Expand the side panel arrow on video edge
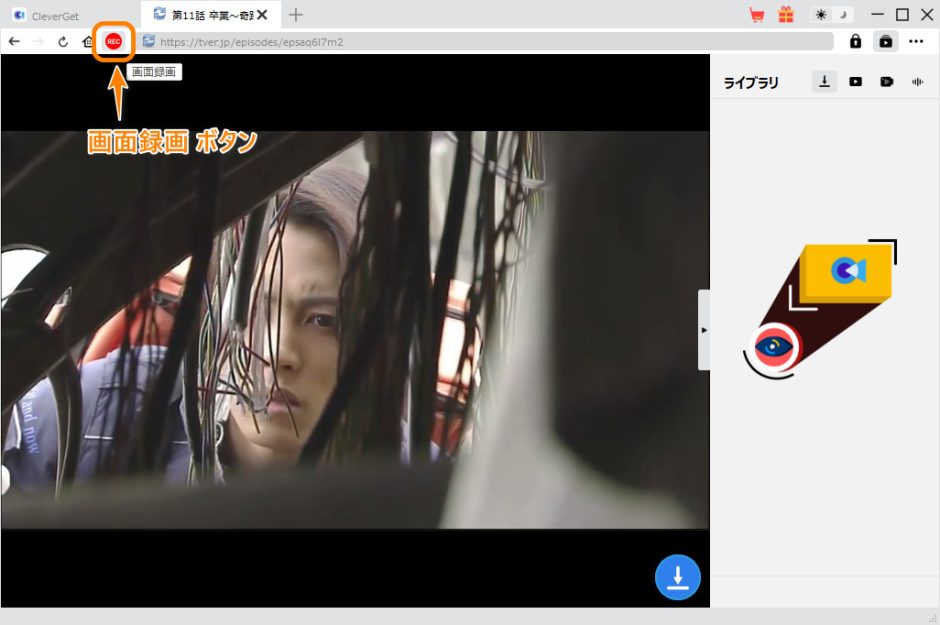 pyautogui.click(x=703, y=329)
